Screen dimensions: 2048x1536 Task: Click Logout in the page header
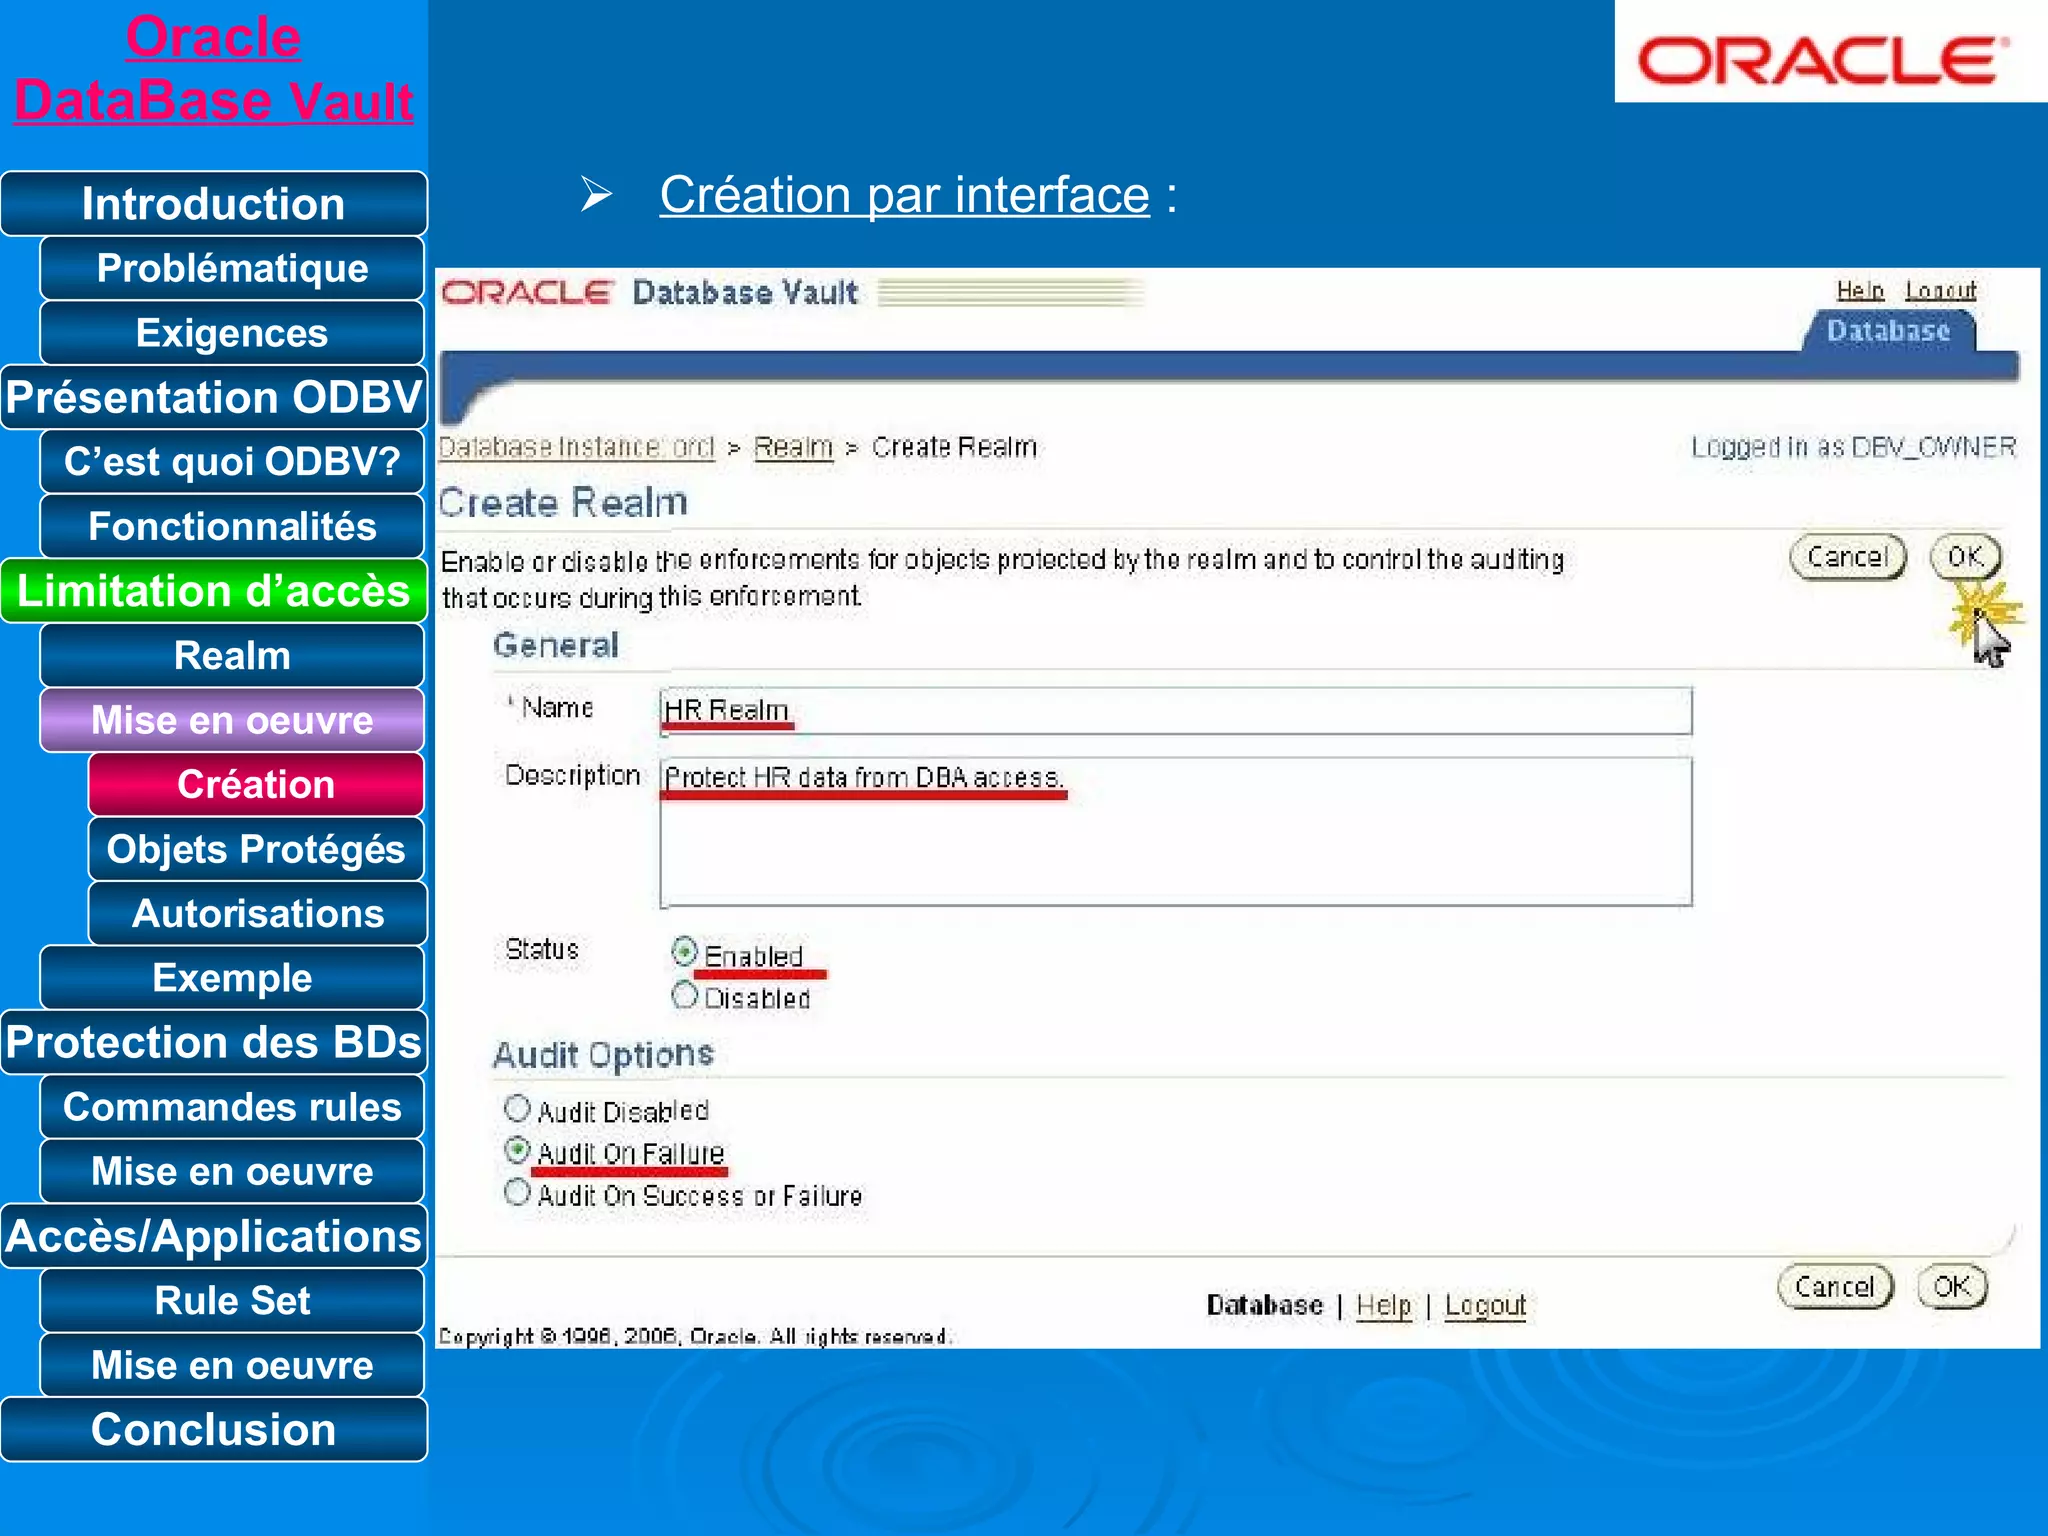[1940, 290]
